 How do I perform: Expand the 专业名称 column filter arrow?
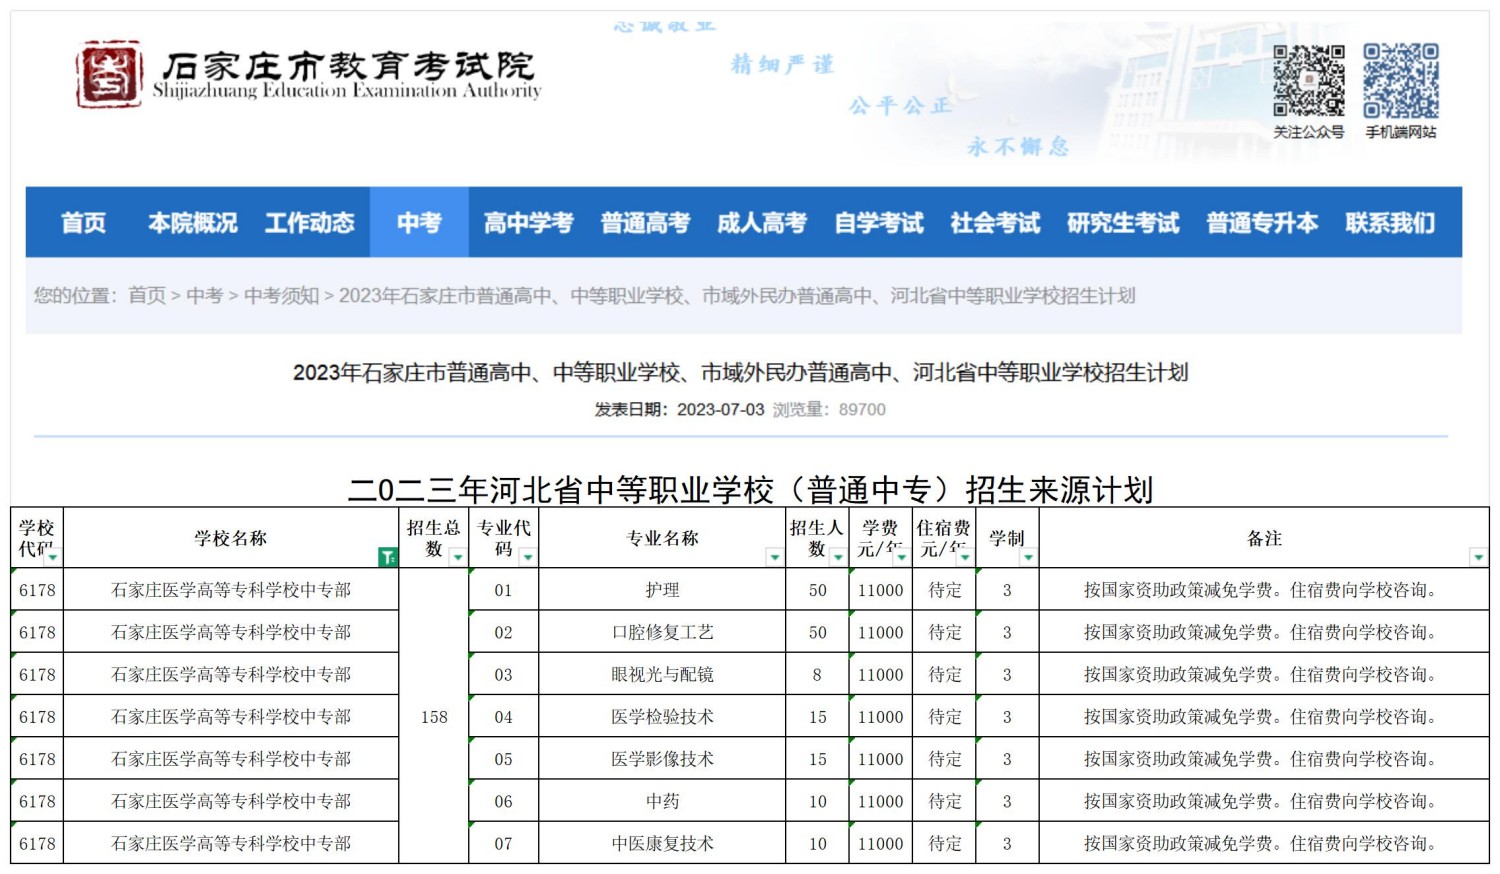pos(774,557)
